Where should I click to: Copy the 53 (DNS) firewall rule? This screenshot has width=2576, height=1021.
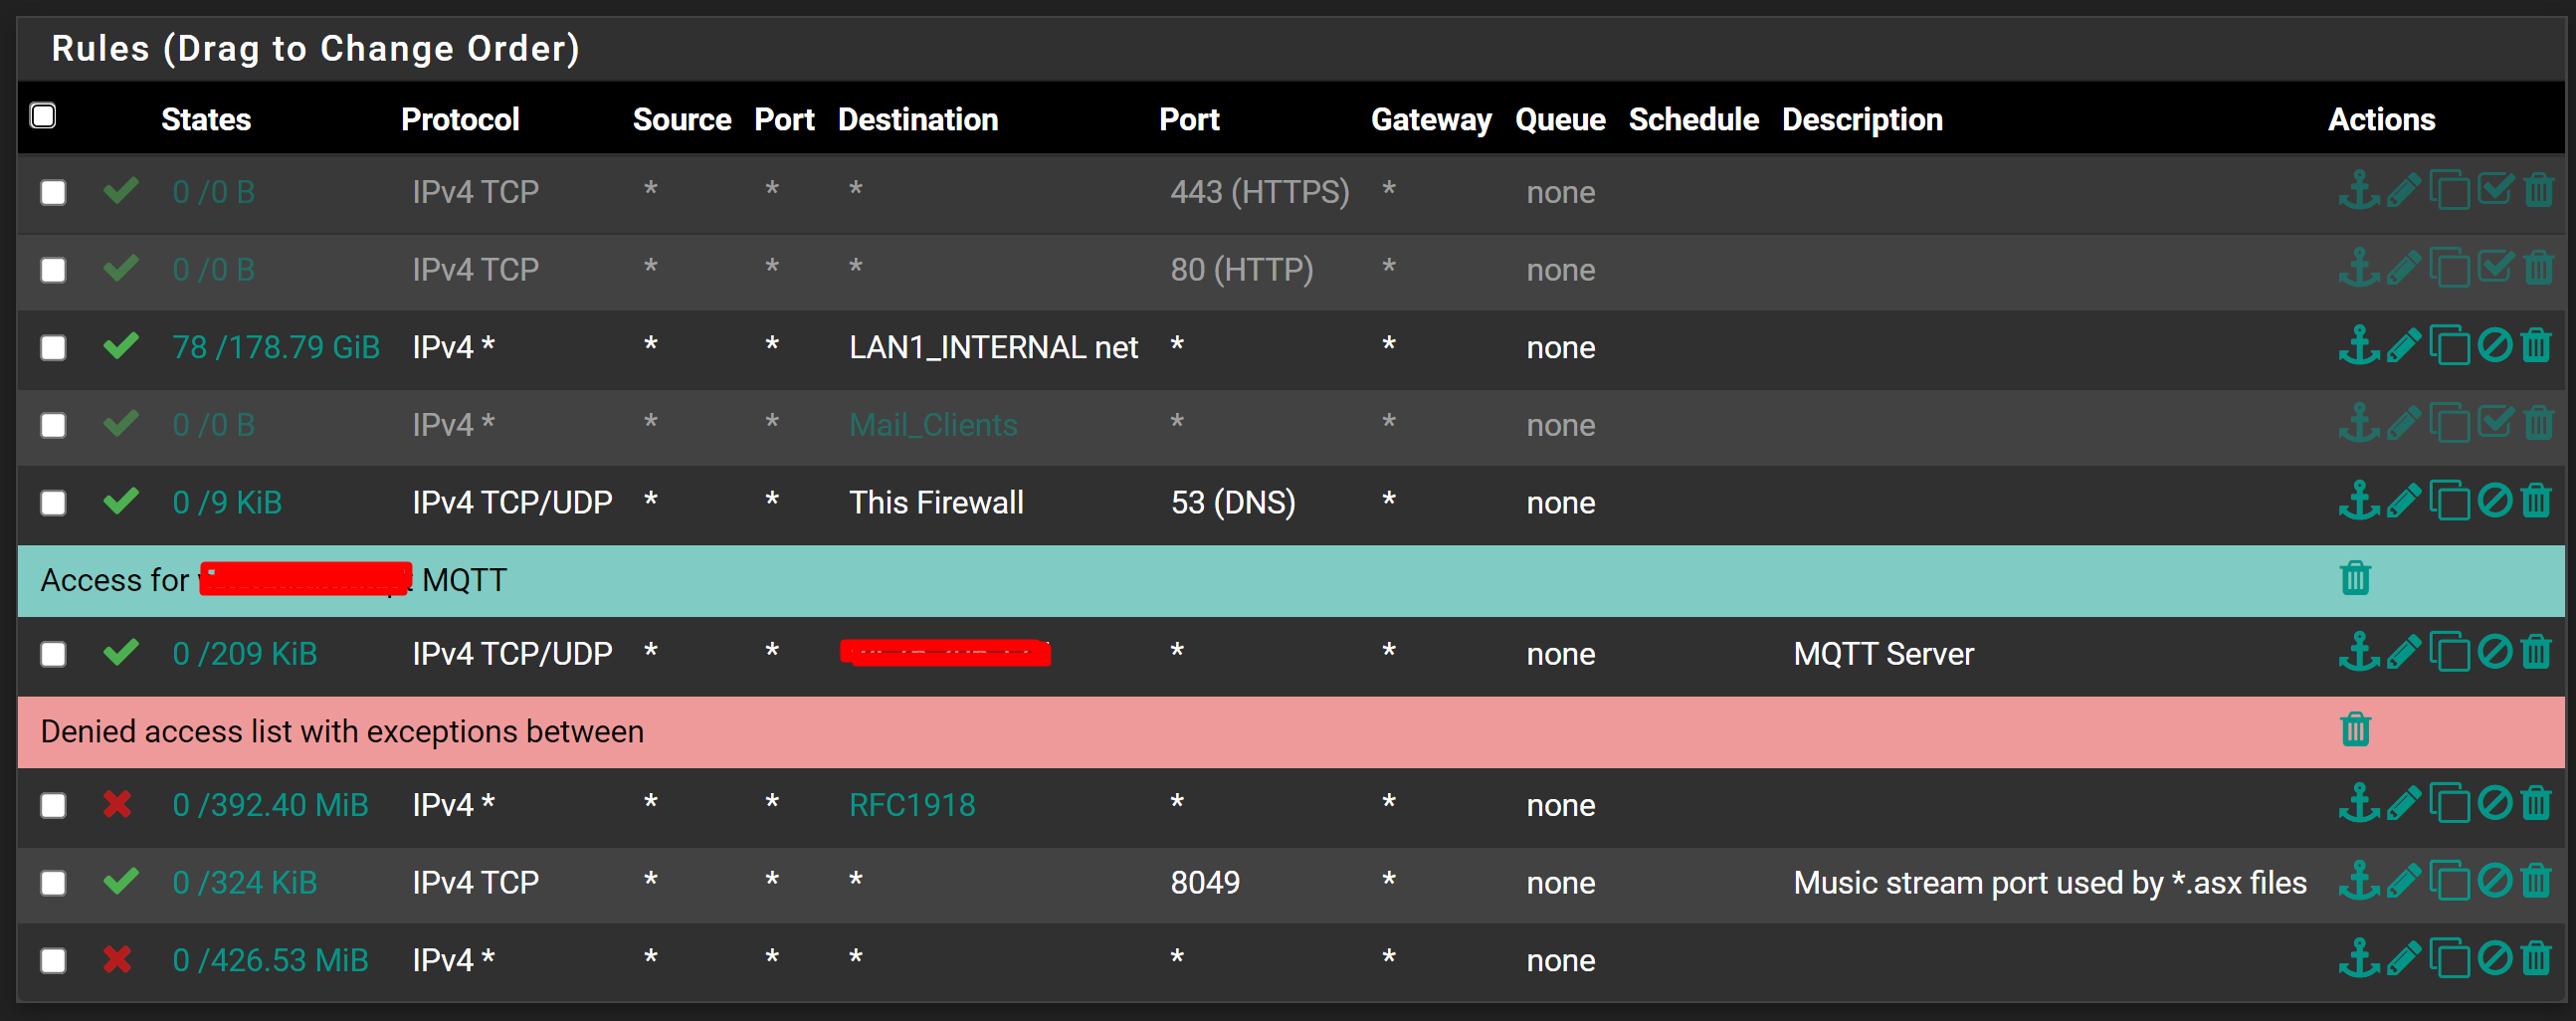click(x=2449, y=501)
